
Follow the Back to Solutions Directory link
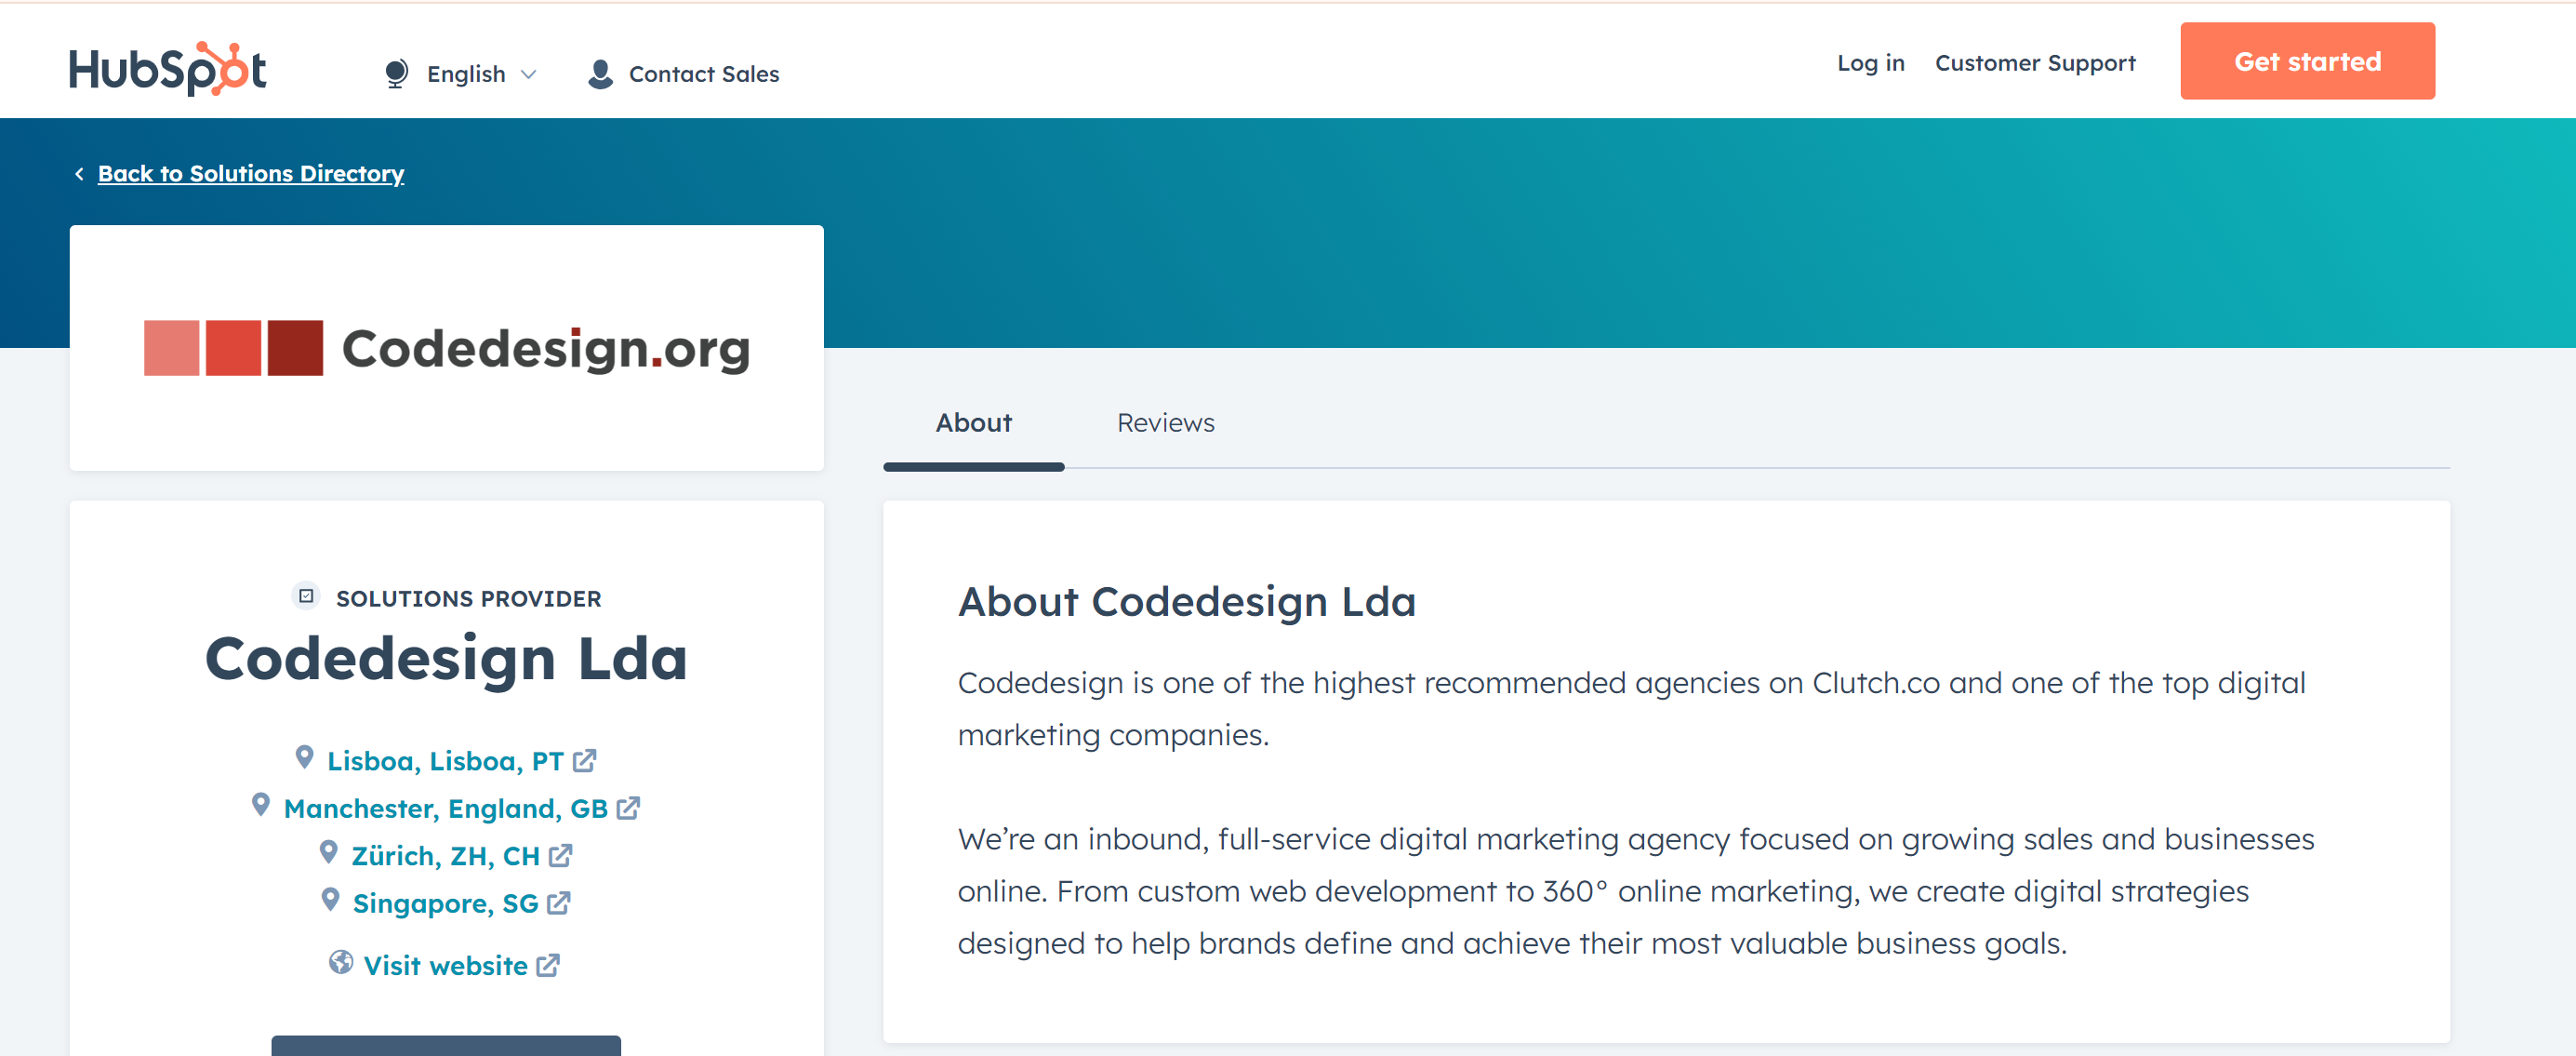point(251,174)
